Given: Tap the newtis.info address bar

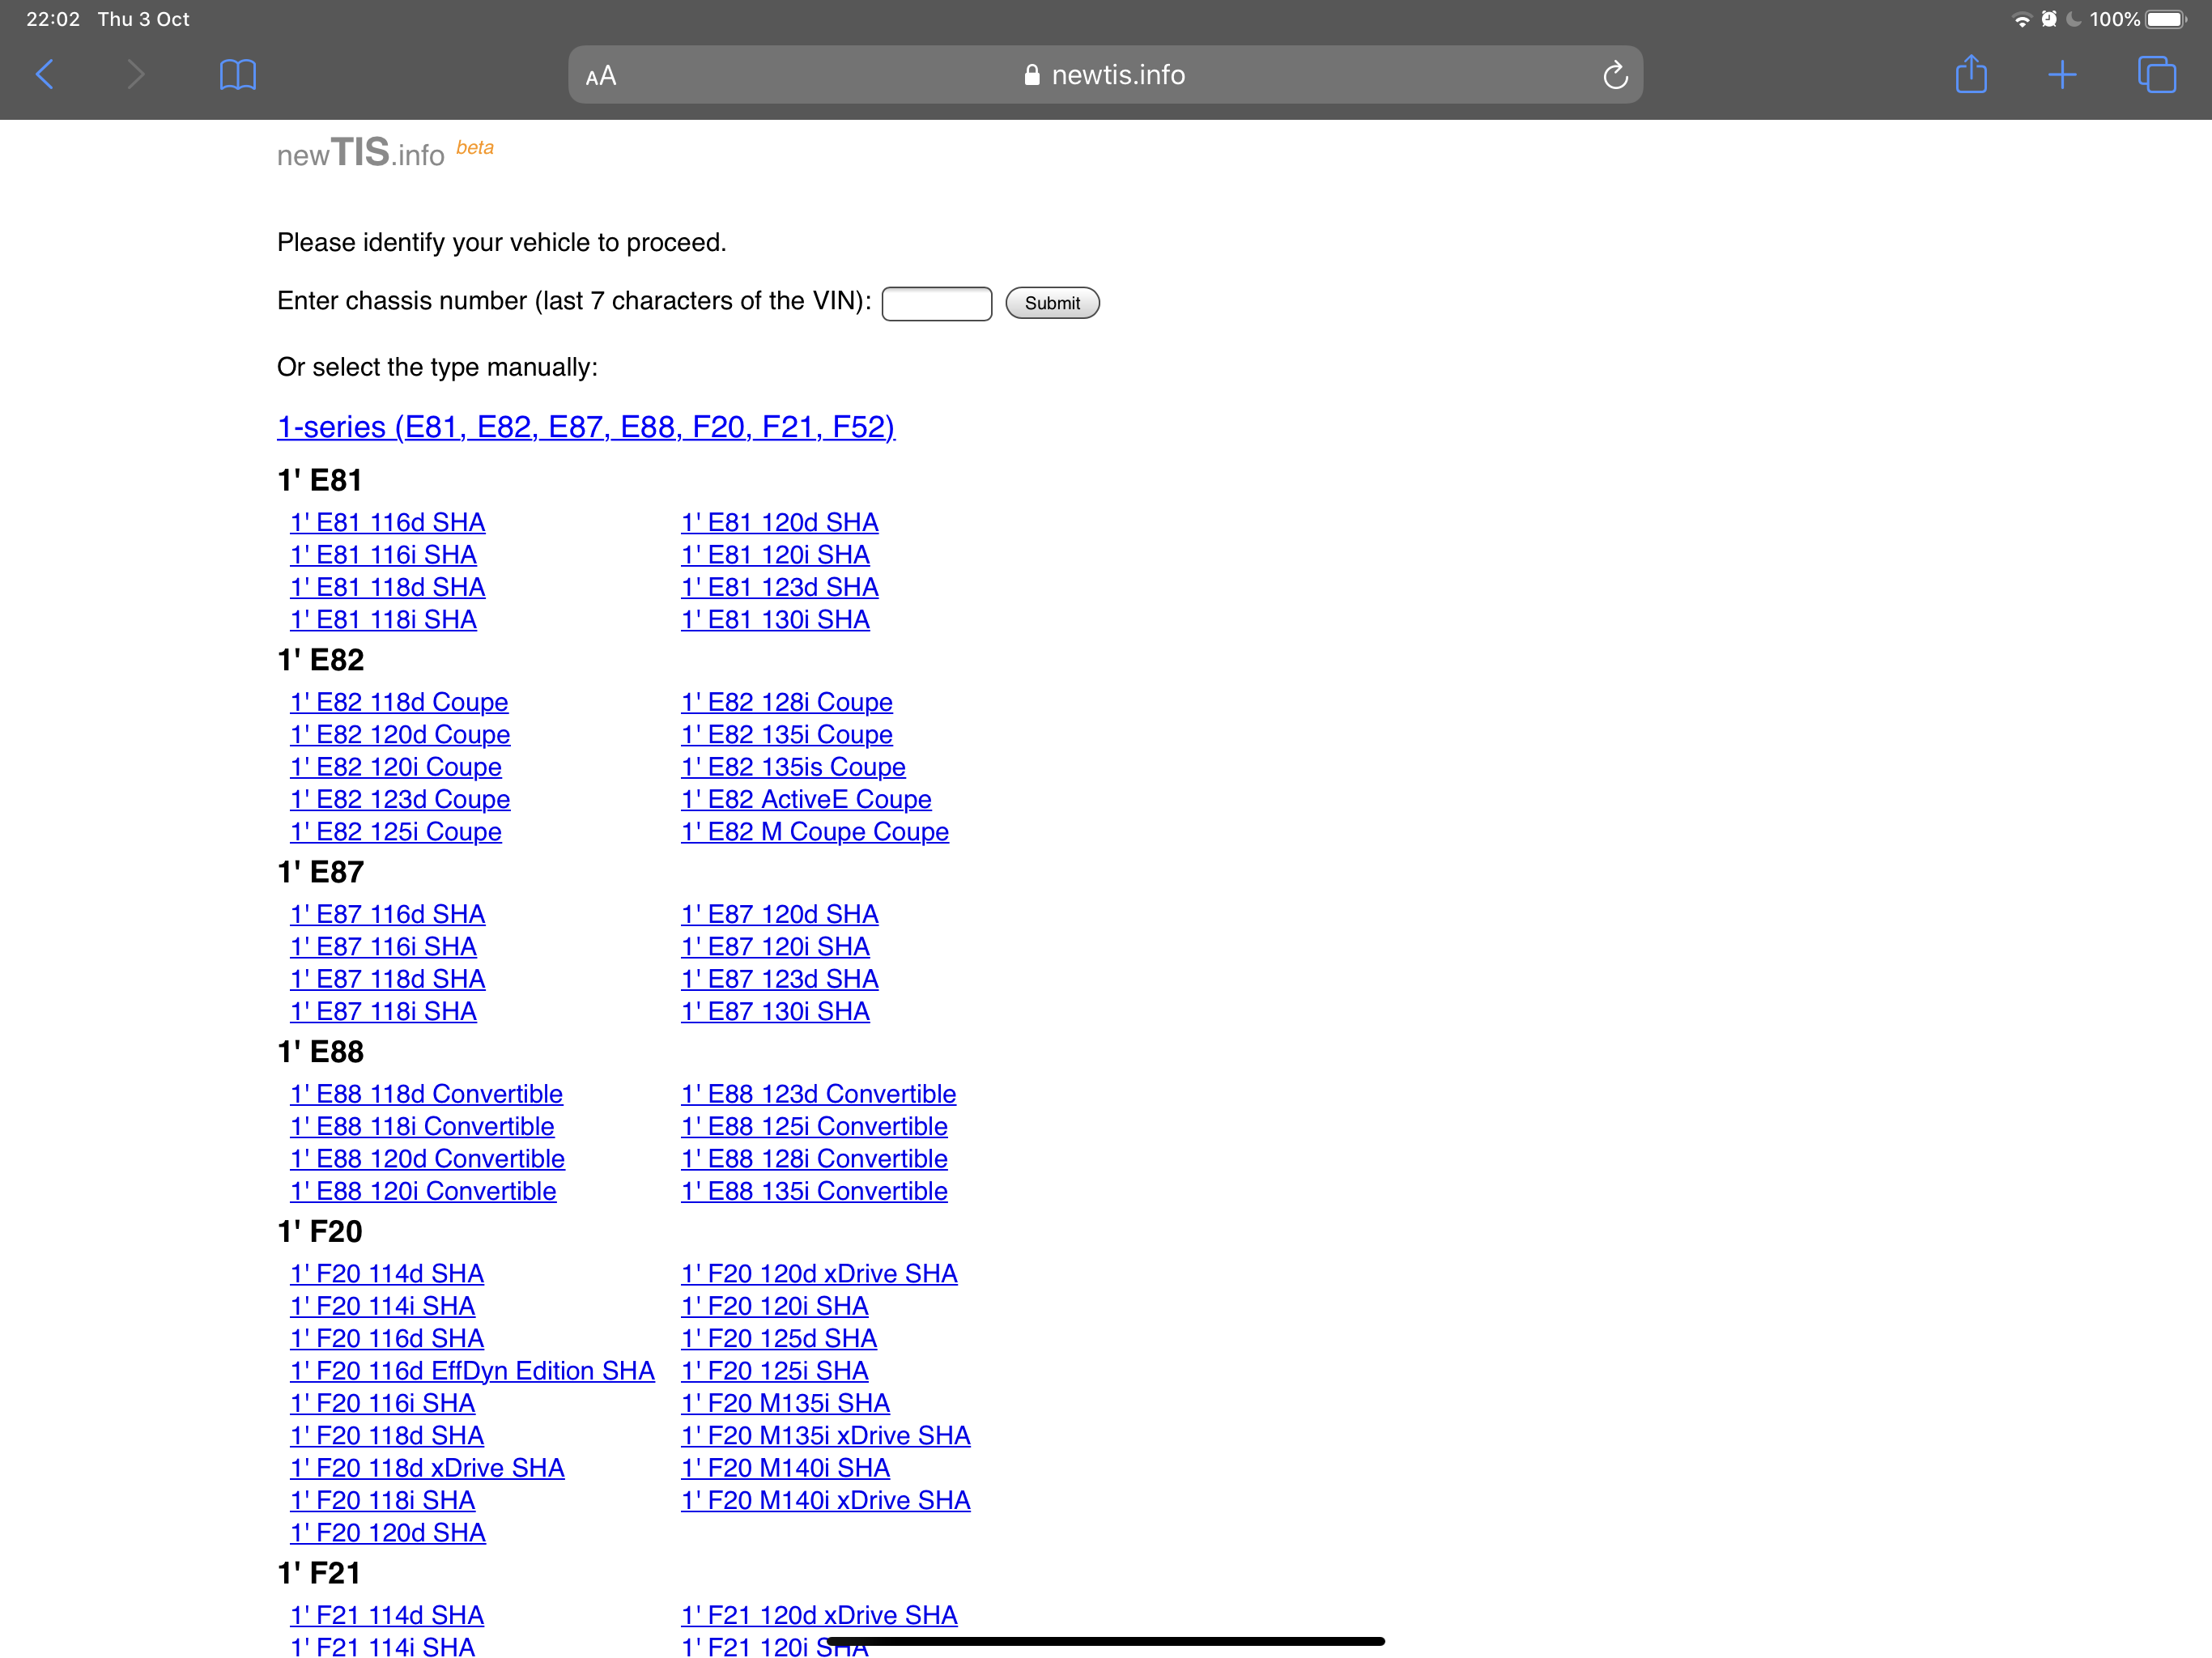Looking at the screenshot, I should (1105, 75).
